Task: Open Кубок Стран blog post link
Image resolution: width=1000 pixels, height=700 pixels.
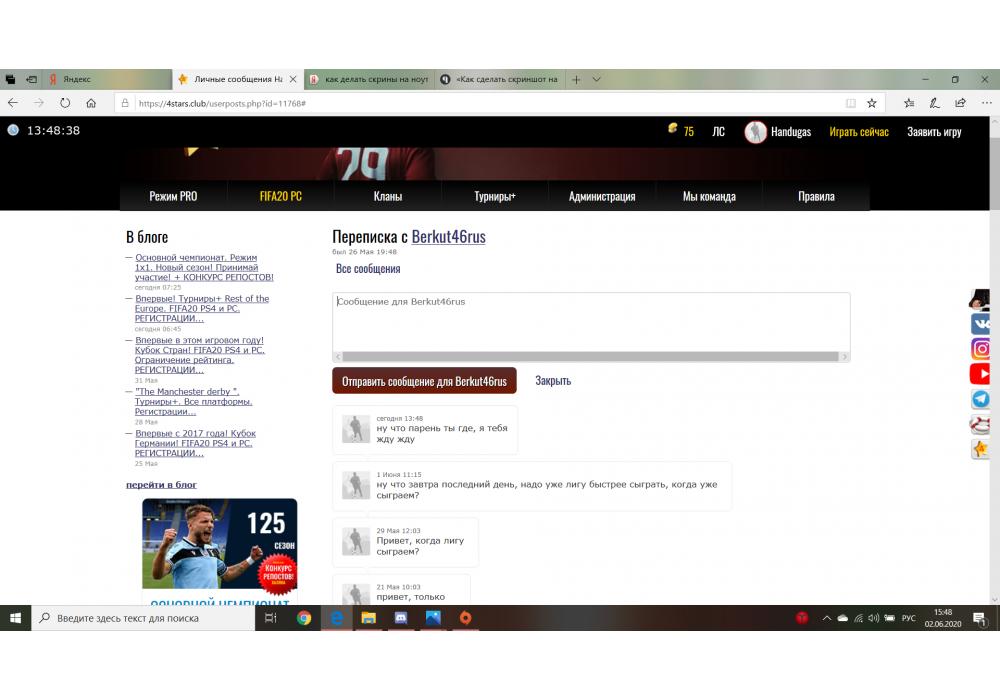Action: tap(200, 355)
